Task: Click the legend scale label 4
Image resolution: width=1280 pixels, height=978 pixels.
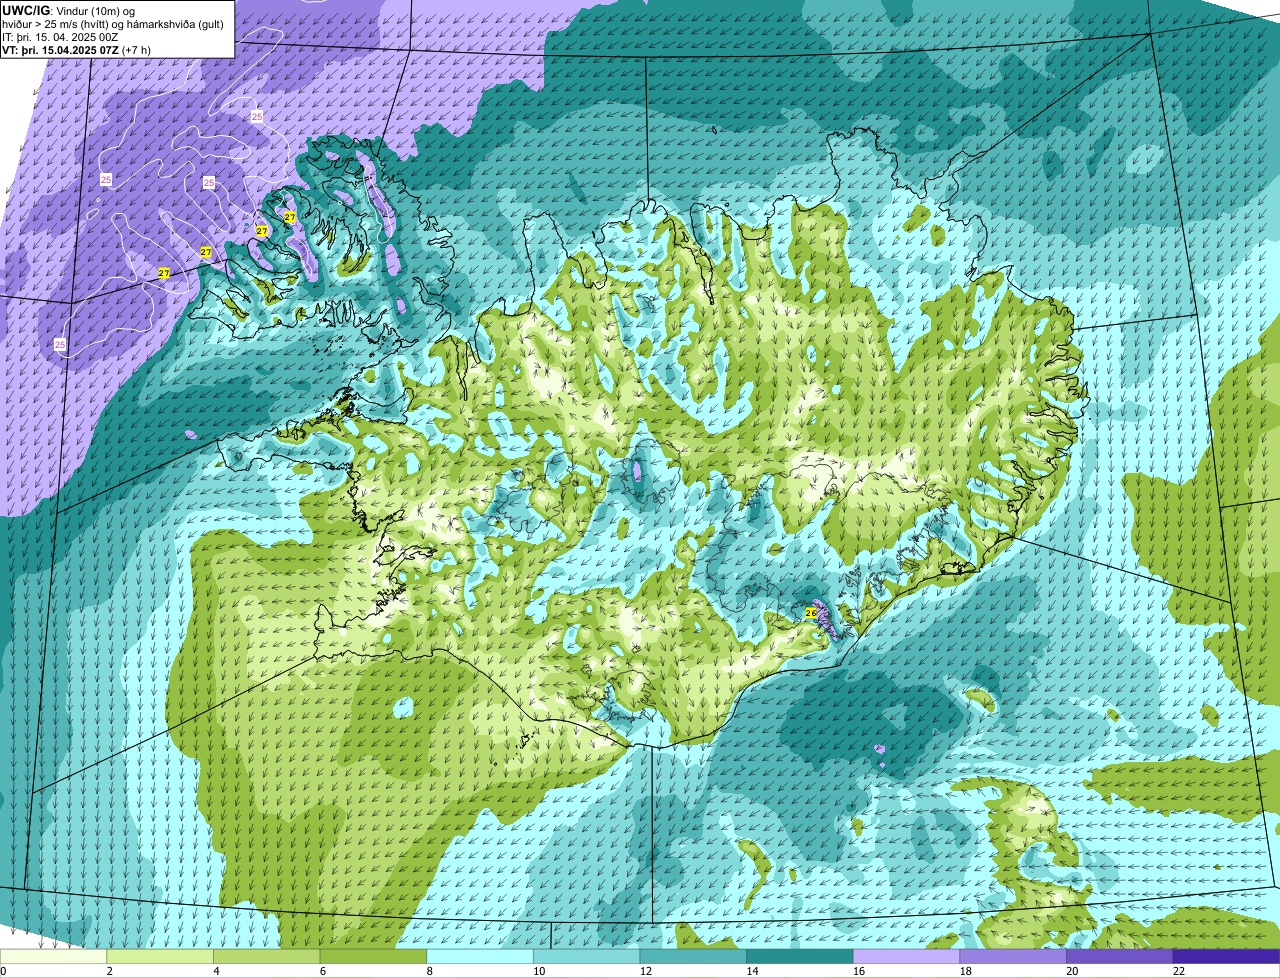Action: coord(216,971)
